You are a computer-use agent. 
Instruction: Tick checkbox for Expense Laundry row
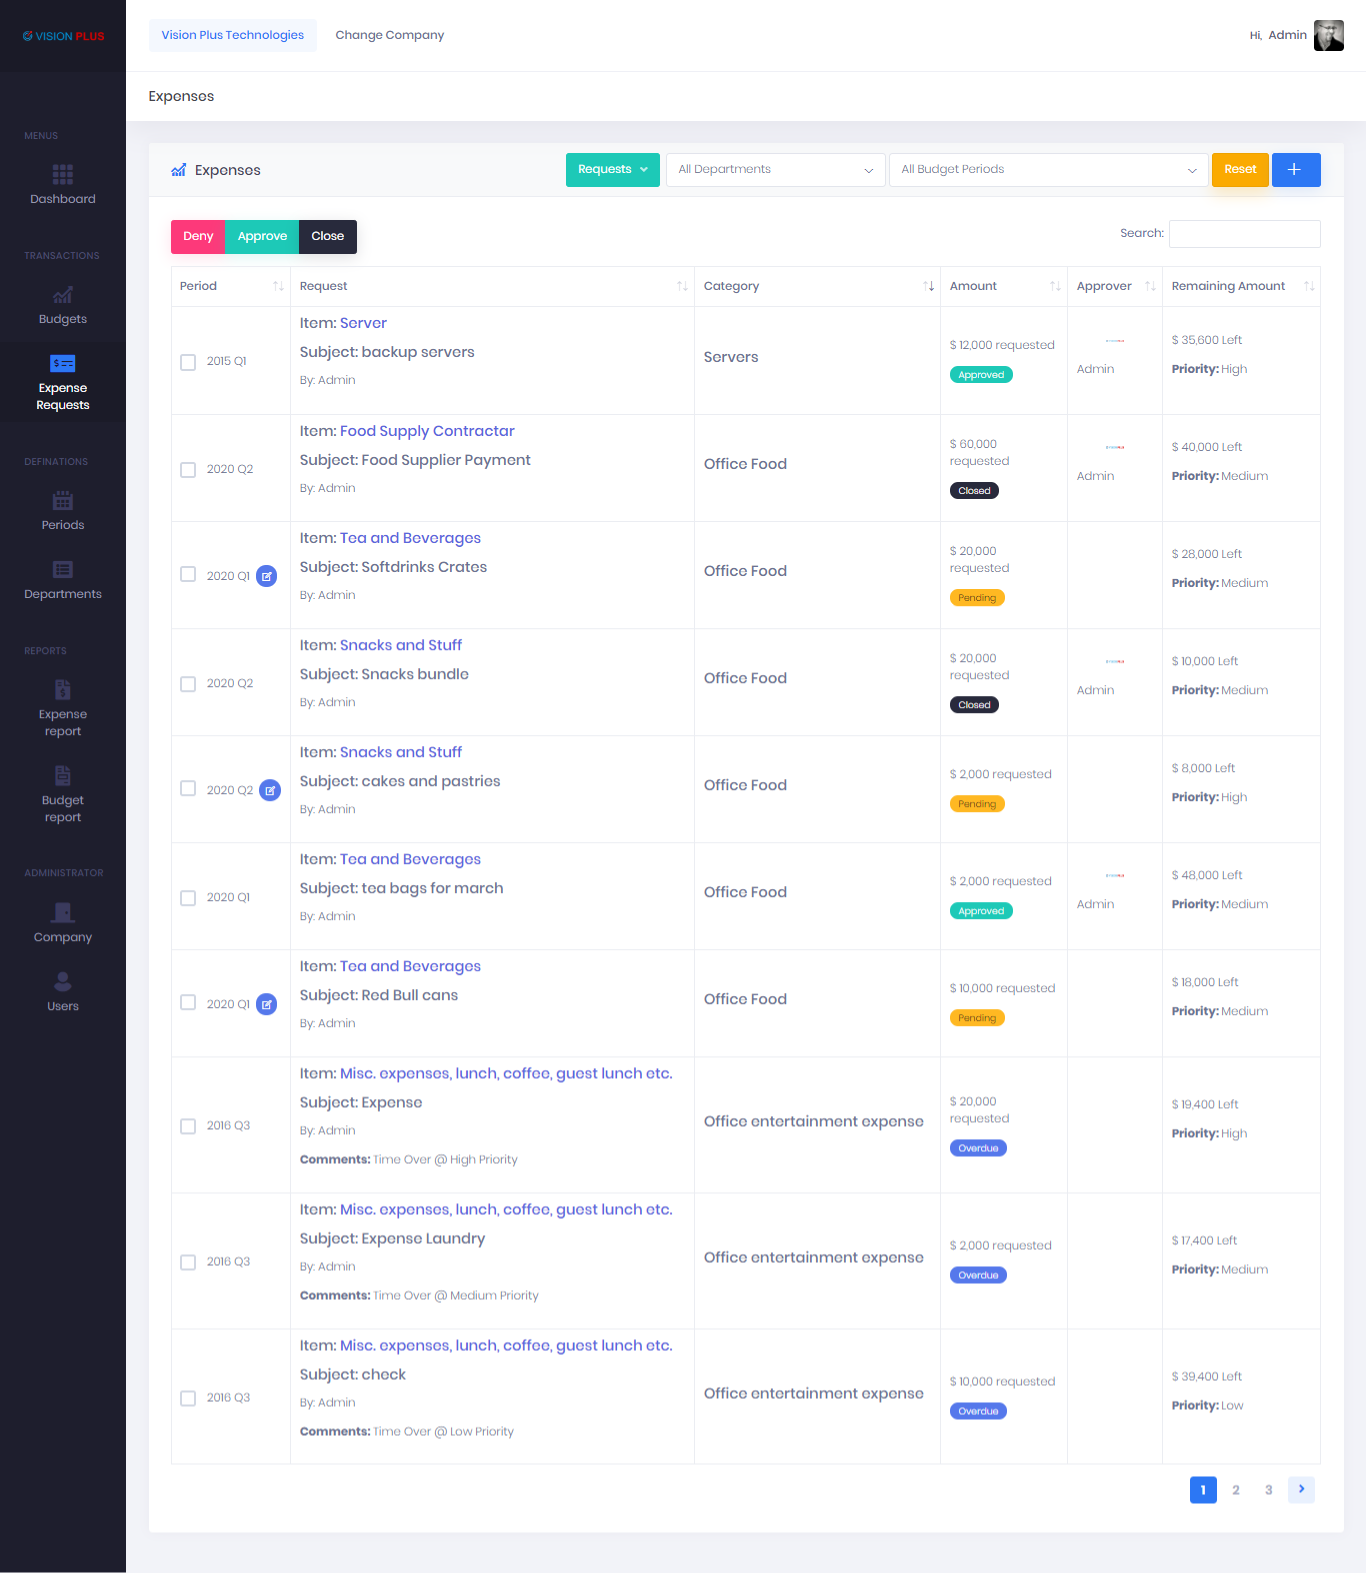188,1262
